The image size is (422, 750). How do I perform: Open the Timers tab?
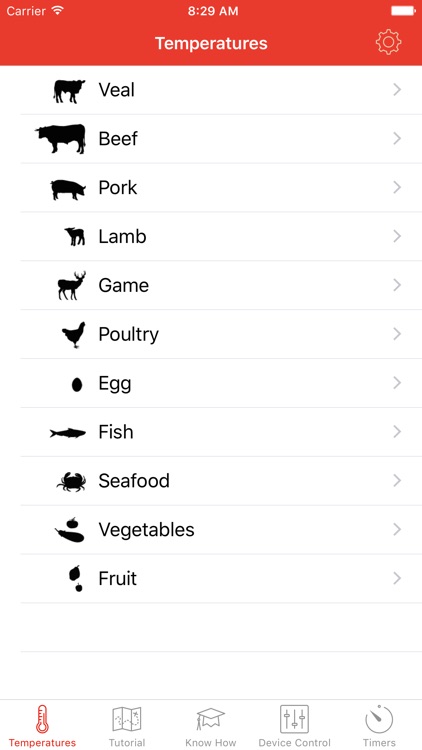pos(379,726)
